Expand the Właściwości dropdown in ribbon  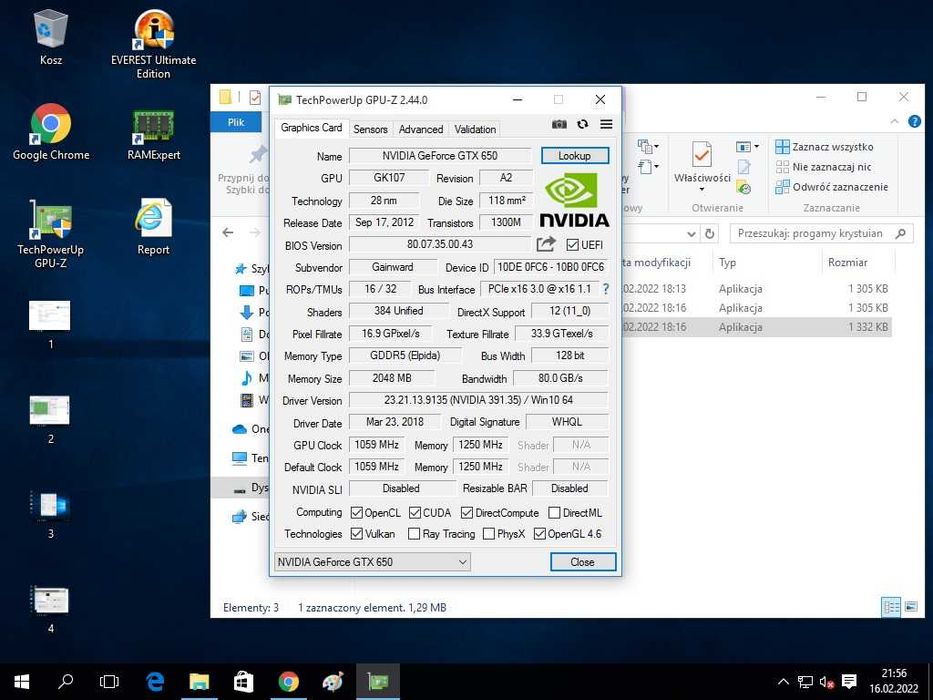(701, 190)
